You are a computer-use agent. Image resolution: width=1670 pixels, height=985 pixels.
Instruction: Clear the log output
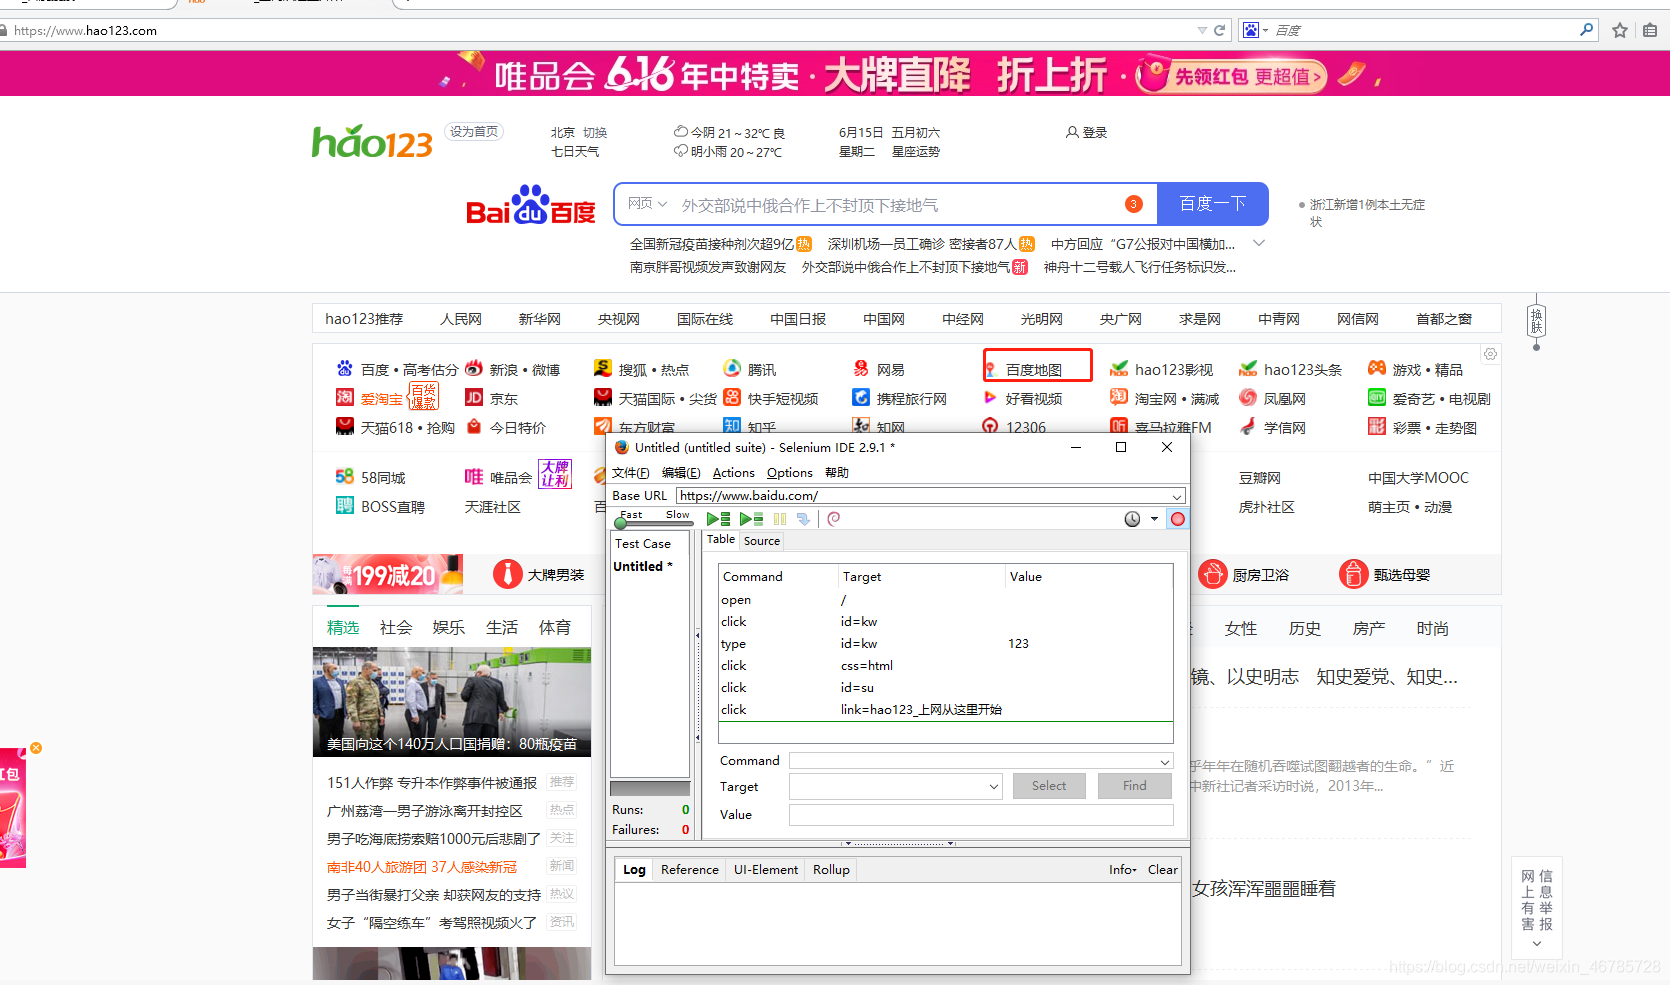[1162, 870]
